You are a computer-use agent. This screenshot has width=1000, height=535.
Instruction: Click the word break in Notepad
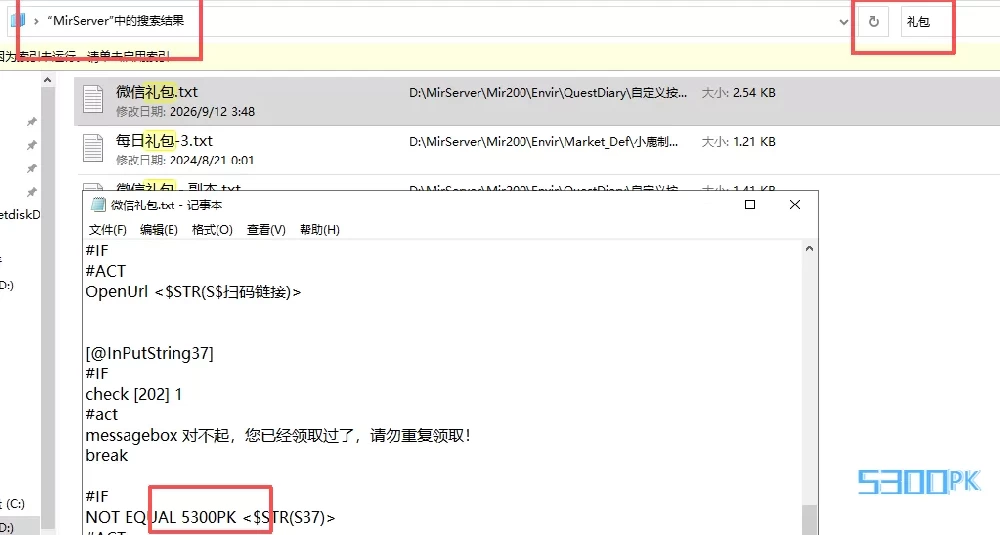pos(107,455)
